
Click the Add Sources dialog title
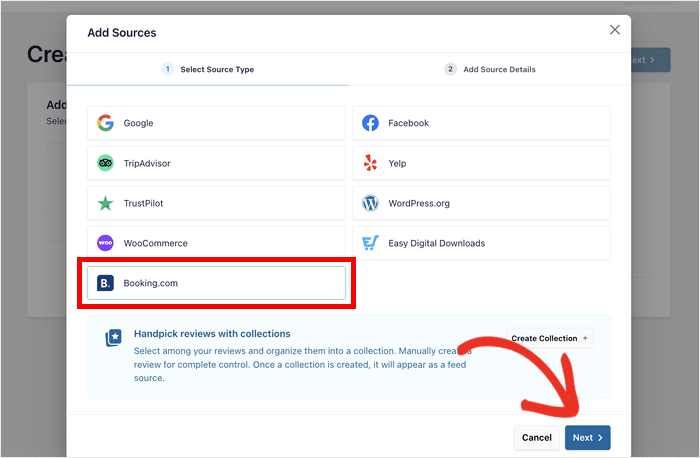(122, 33)
